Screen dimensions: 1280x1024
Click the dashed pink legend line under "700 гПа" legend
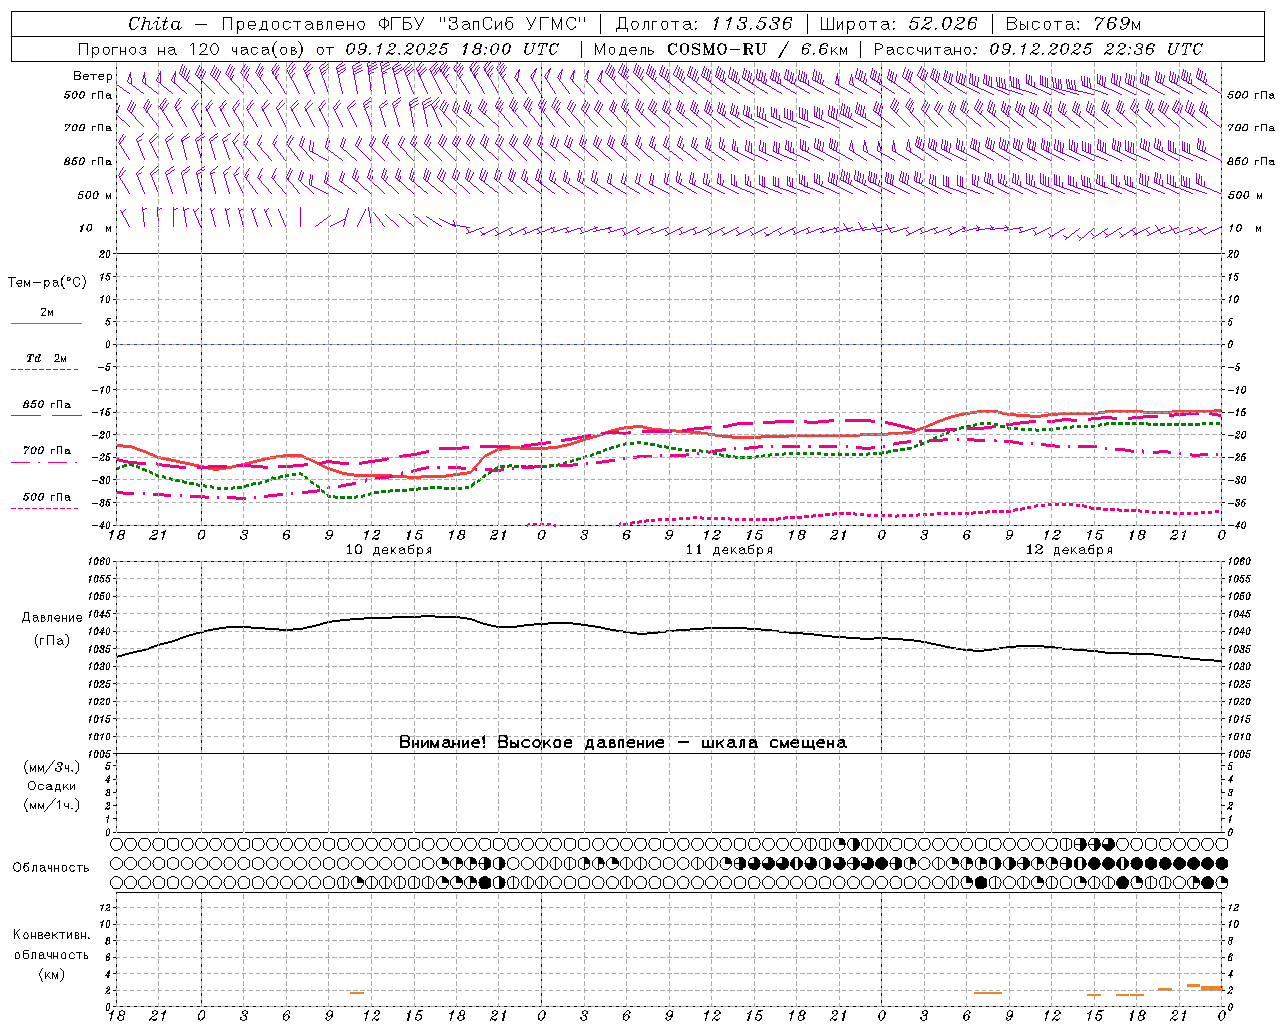45,462
